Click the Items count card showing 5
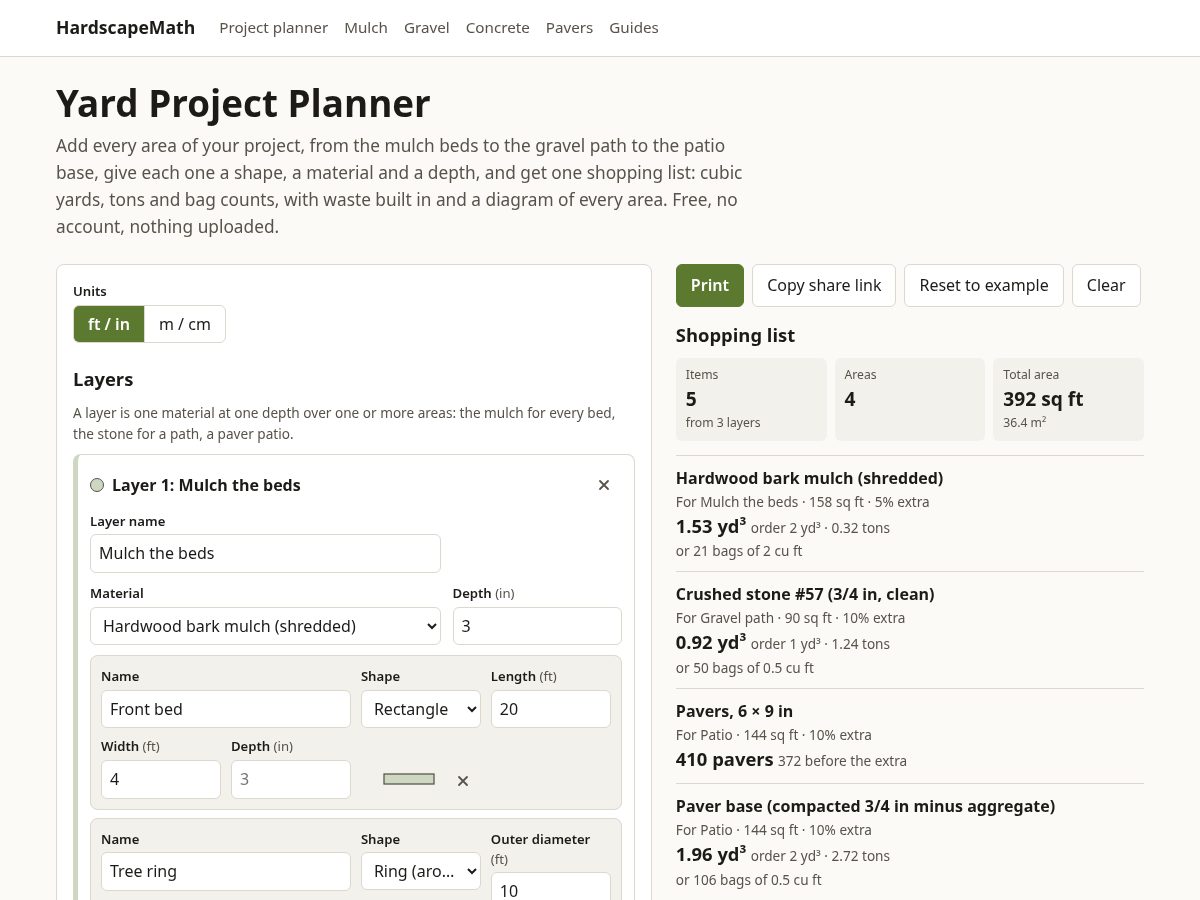Screen dimensions: 1200x900 [751, 399]
